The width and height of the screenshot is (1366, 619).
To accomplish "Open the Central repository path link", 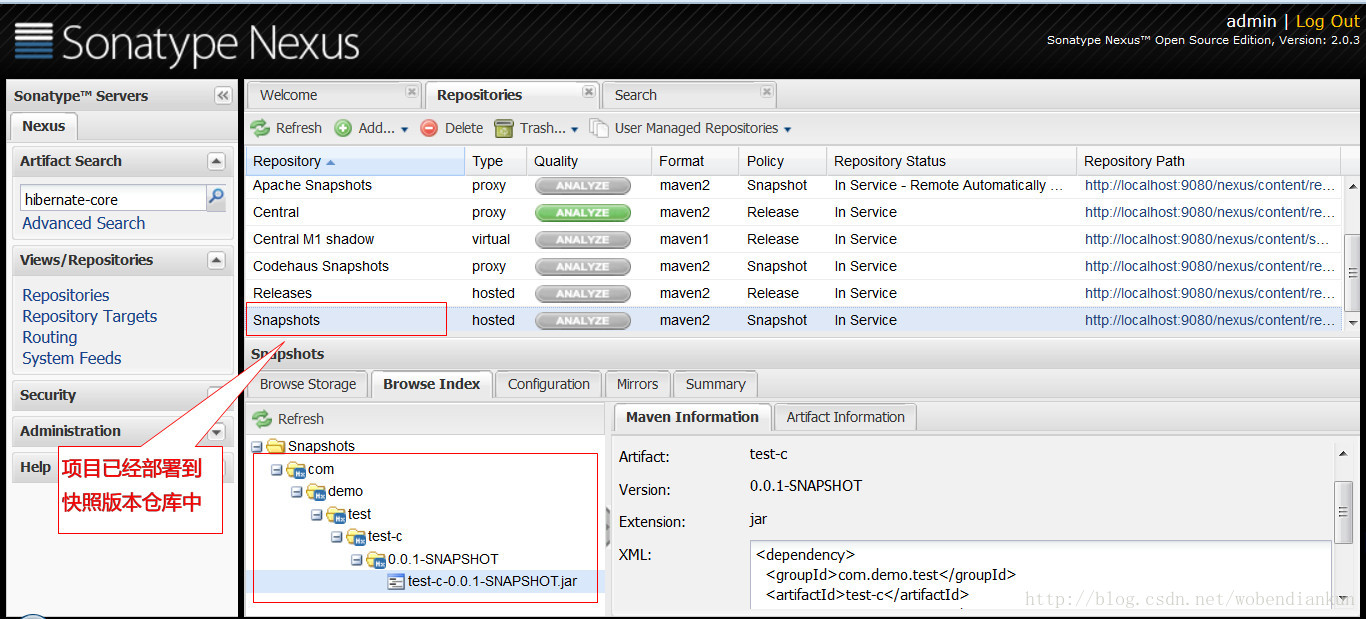I will tap(1210, 212).
